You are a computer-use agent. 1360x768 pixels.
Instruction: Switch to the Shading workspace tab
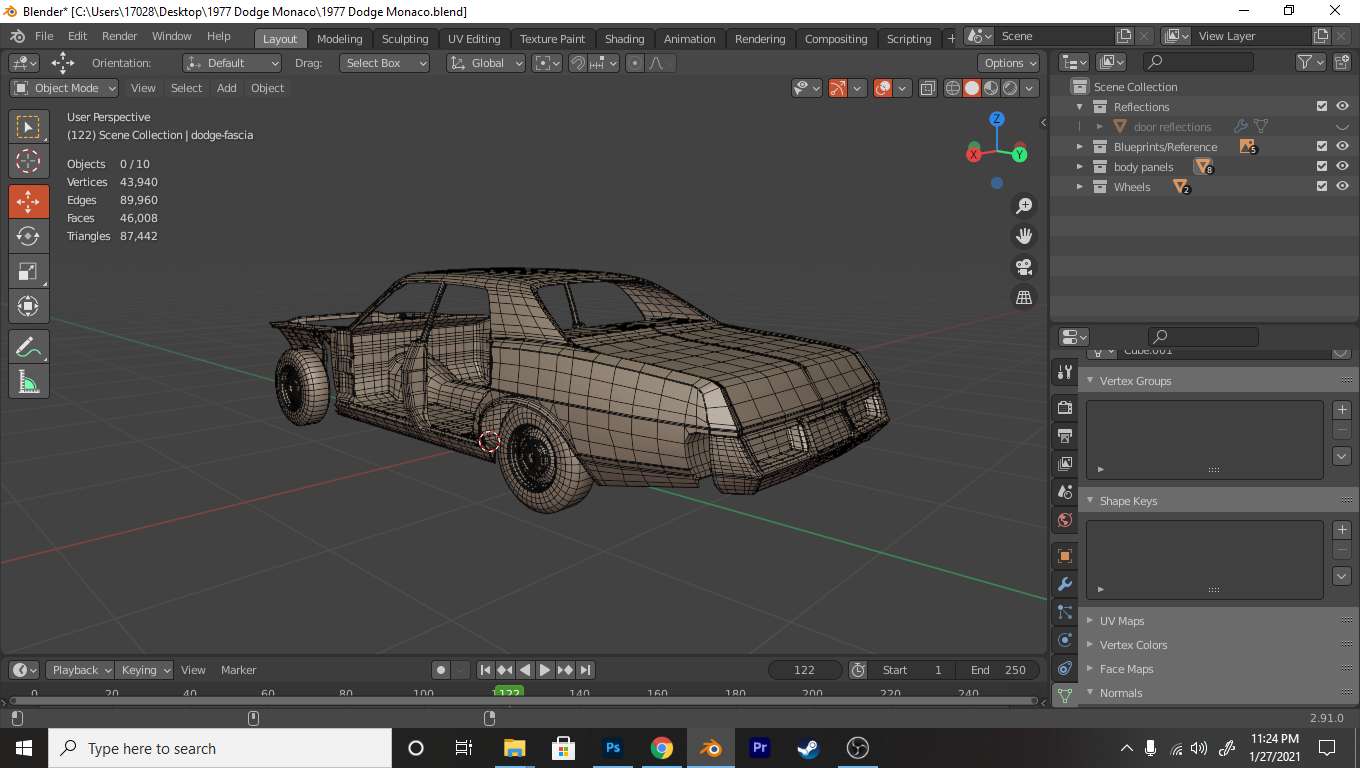(x=624, y=39)
